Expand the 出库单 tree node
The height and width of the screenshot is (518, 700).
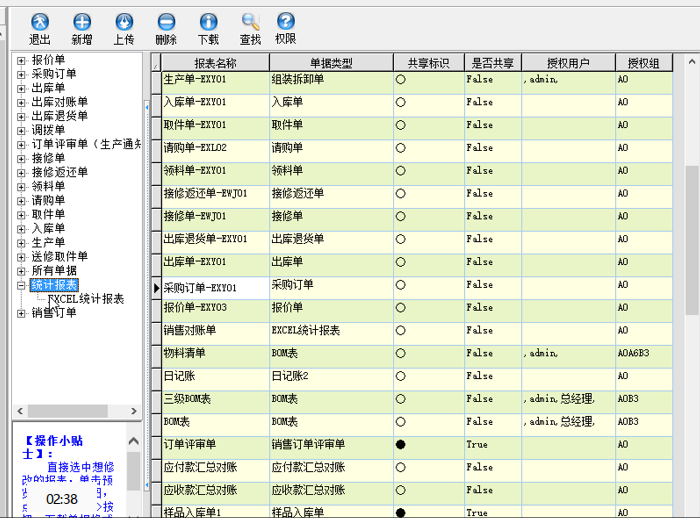coord(21,88)
